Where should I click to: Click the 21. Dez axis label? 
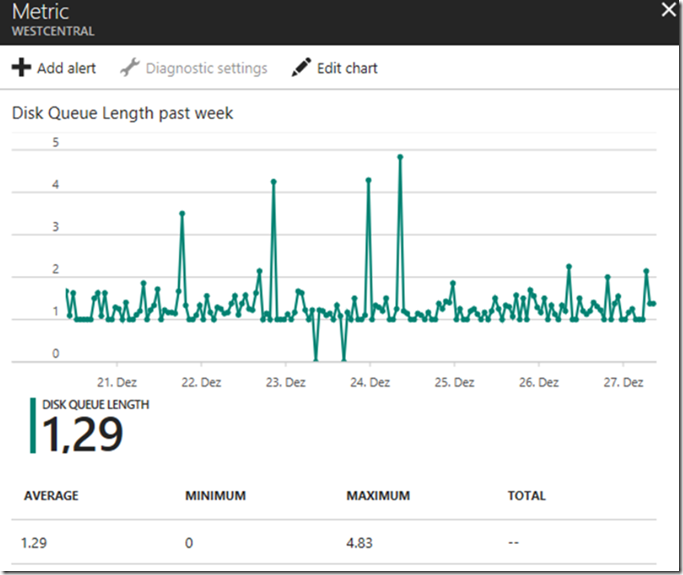pos(117,382)
